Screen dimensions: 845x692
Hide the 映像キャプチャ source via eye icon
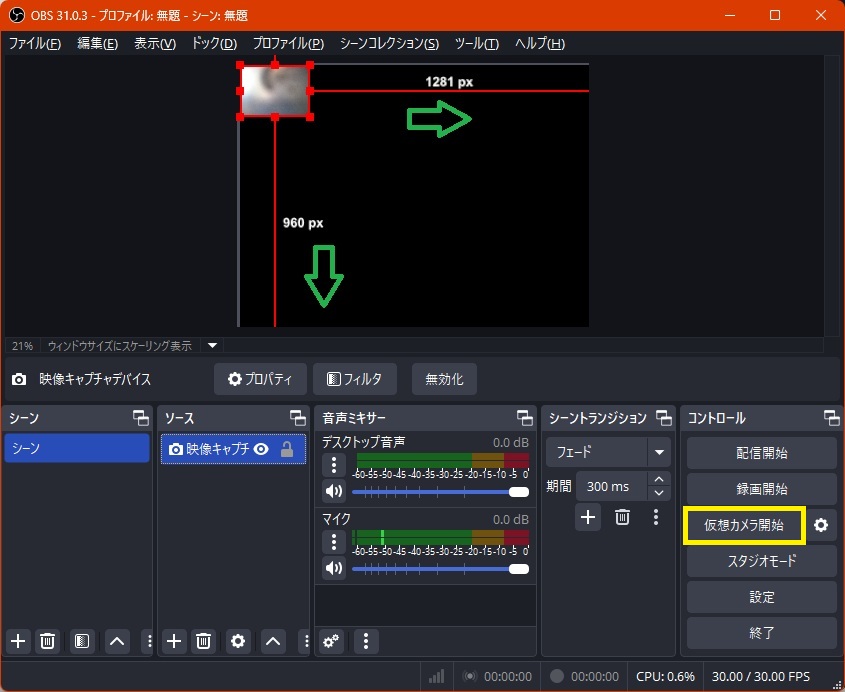coord(261,450)
